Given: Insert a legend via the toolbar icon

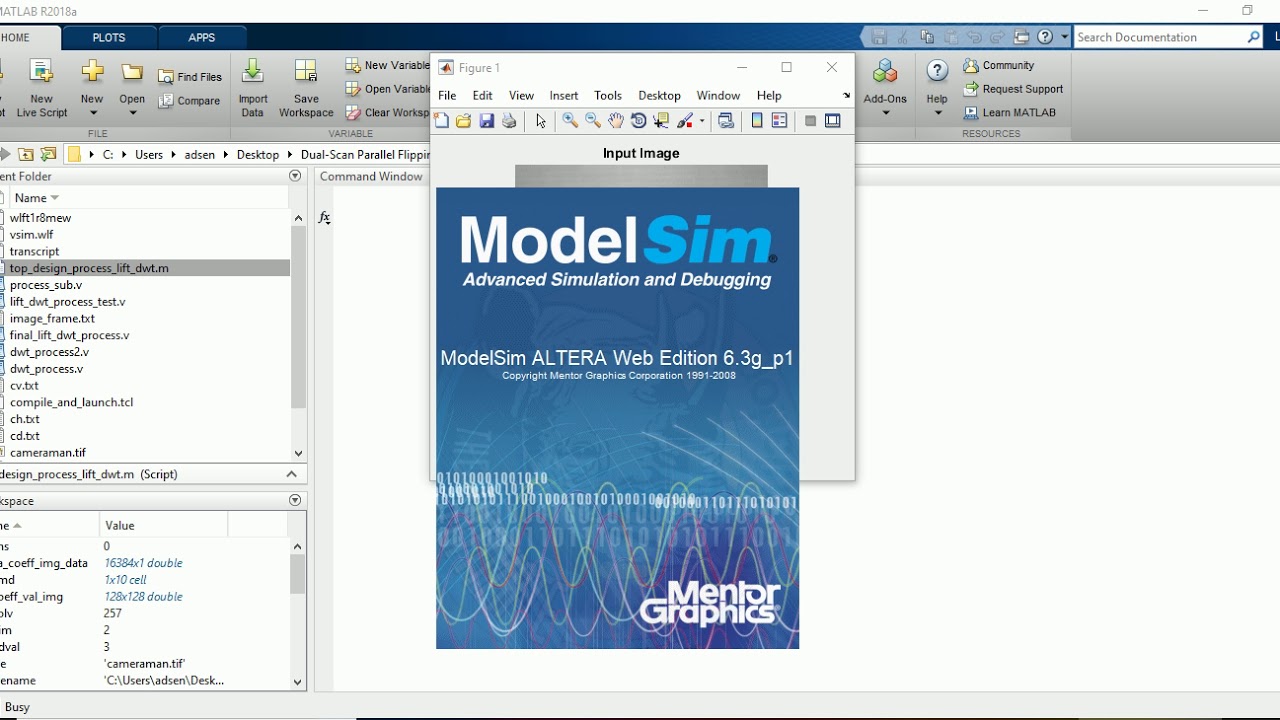Looking at the screenshot, I should [780, 121].
